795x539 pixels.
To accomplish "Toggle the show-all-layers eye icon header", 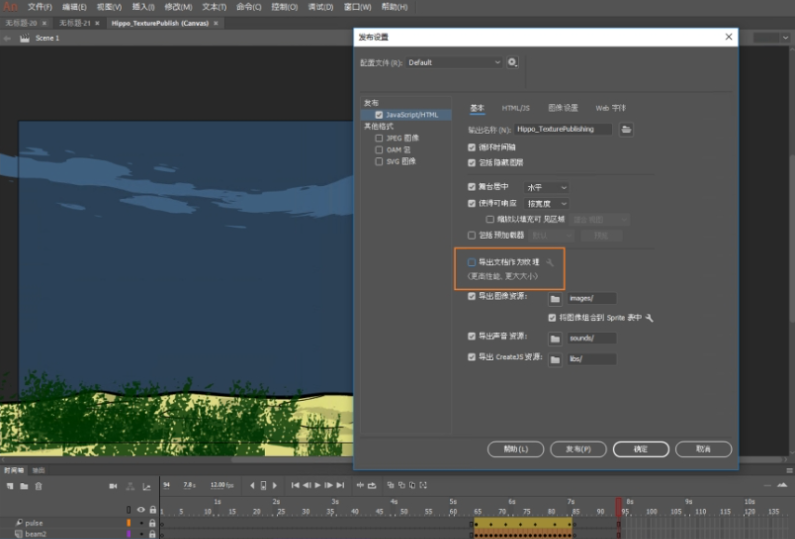I will click(x=141, y=510).
